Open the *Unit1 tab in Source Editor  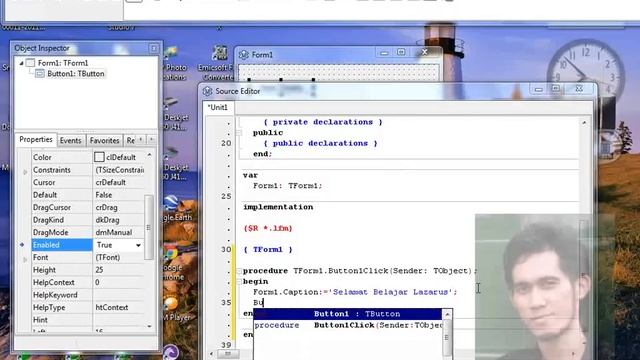218,107
